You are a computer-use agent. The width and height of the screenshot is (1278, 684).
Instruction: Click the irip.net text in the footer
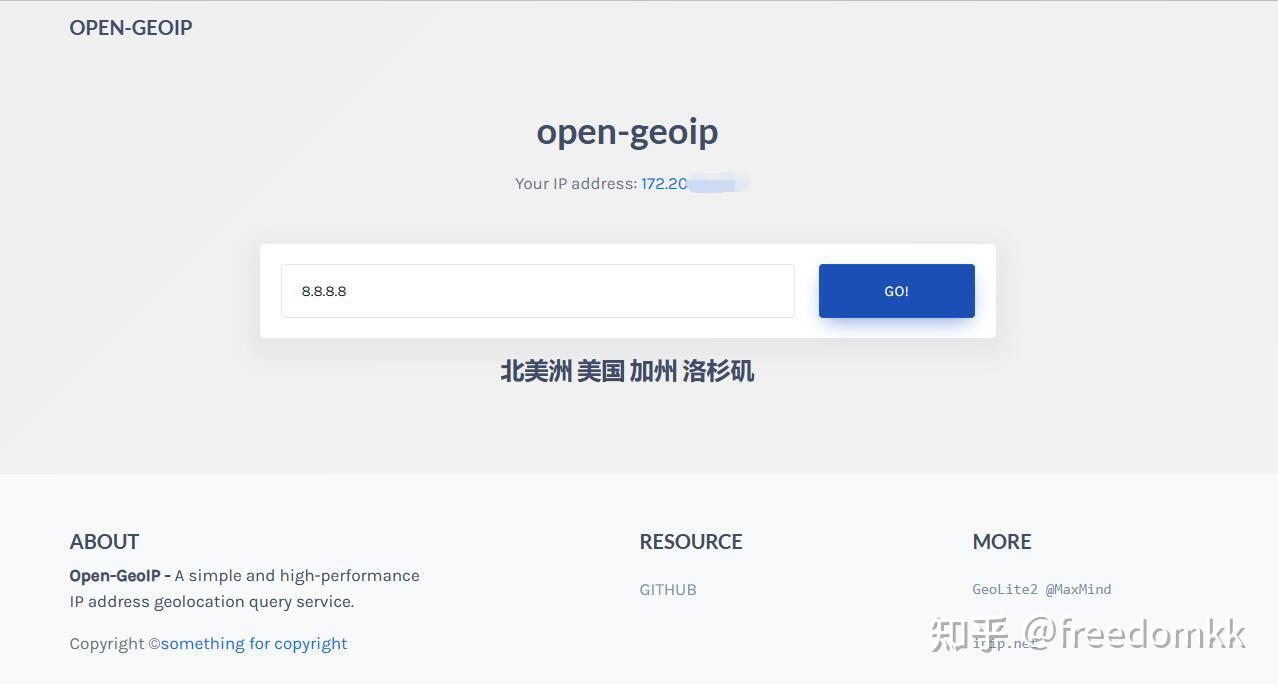pos(1005,643)
